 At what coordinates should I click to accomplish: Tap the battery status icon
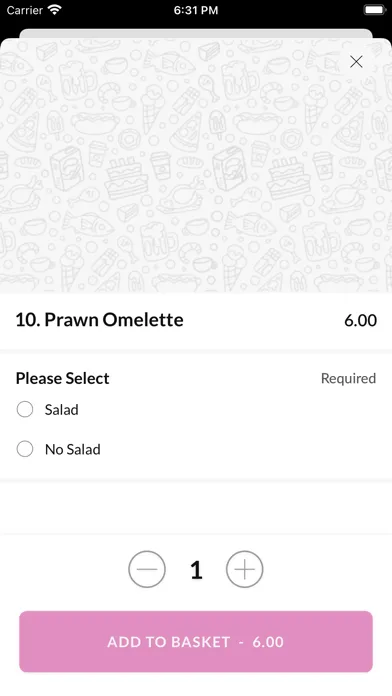pyautogui.click(x=374, y=10)
